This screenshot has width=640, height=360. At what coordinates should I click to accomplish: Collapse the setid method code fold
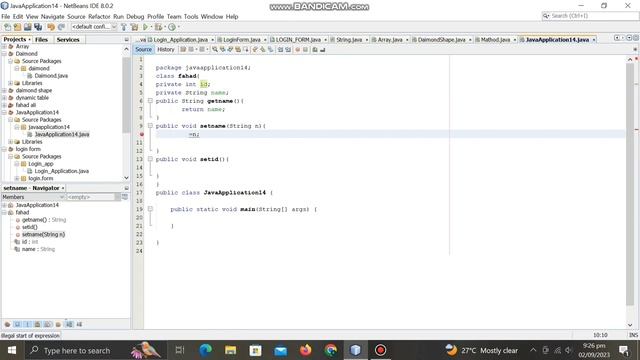150,159
